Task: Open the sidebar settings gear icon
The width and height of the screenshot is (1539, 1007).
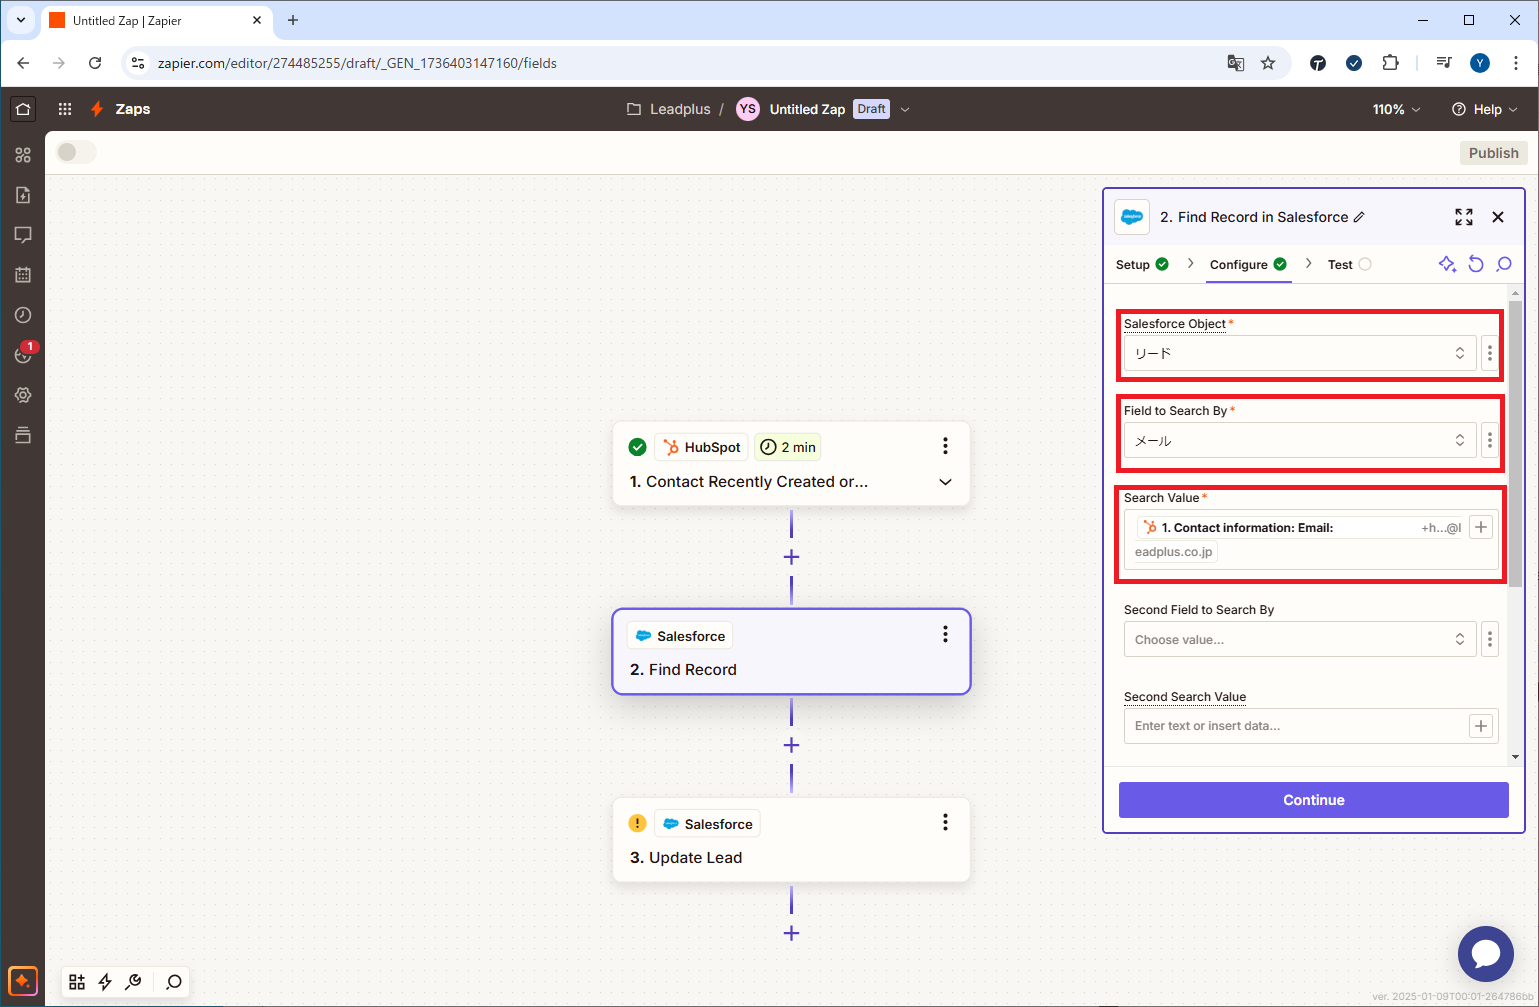Action: pyautogui.click(x=23, y=395)
